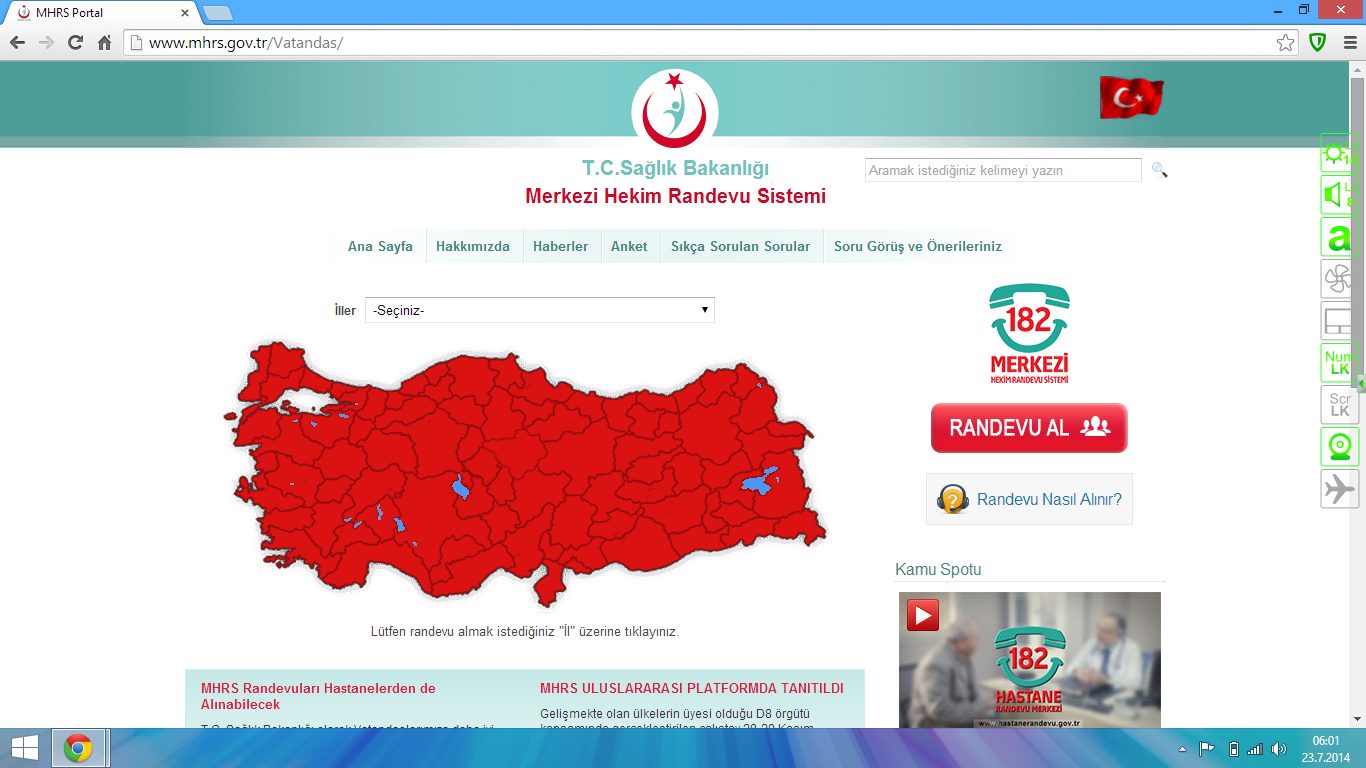Click the browser address bar
Viewport: 1366px width, 768px height.
700,43
